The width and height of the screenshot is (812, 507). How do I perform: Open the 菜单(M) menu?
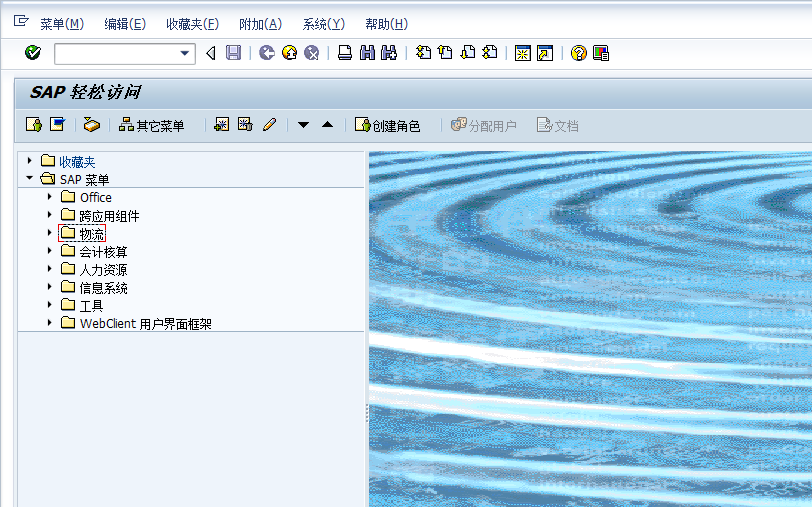[62, 24]
